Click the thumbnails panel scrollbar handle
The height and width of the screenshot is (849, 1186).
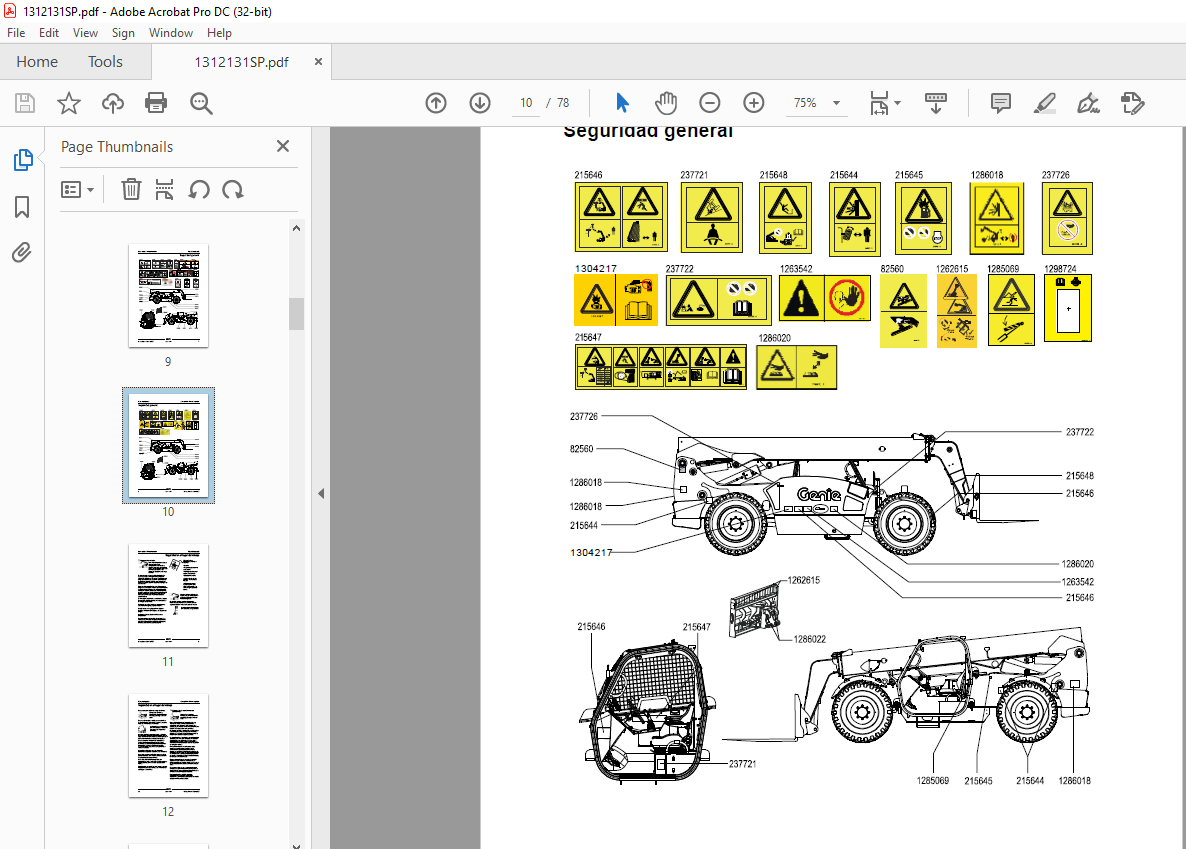[296, 313]
